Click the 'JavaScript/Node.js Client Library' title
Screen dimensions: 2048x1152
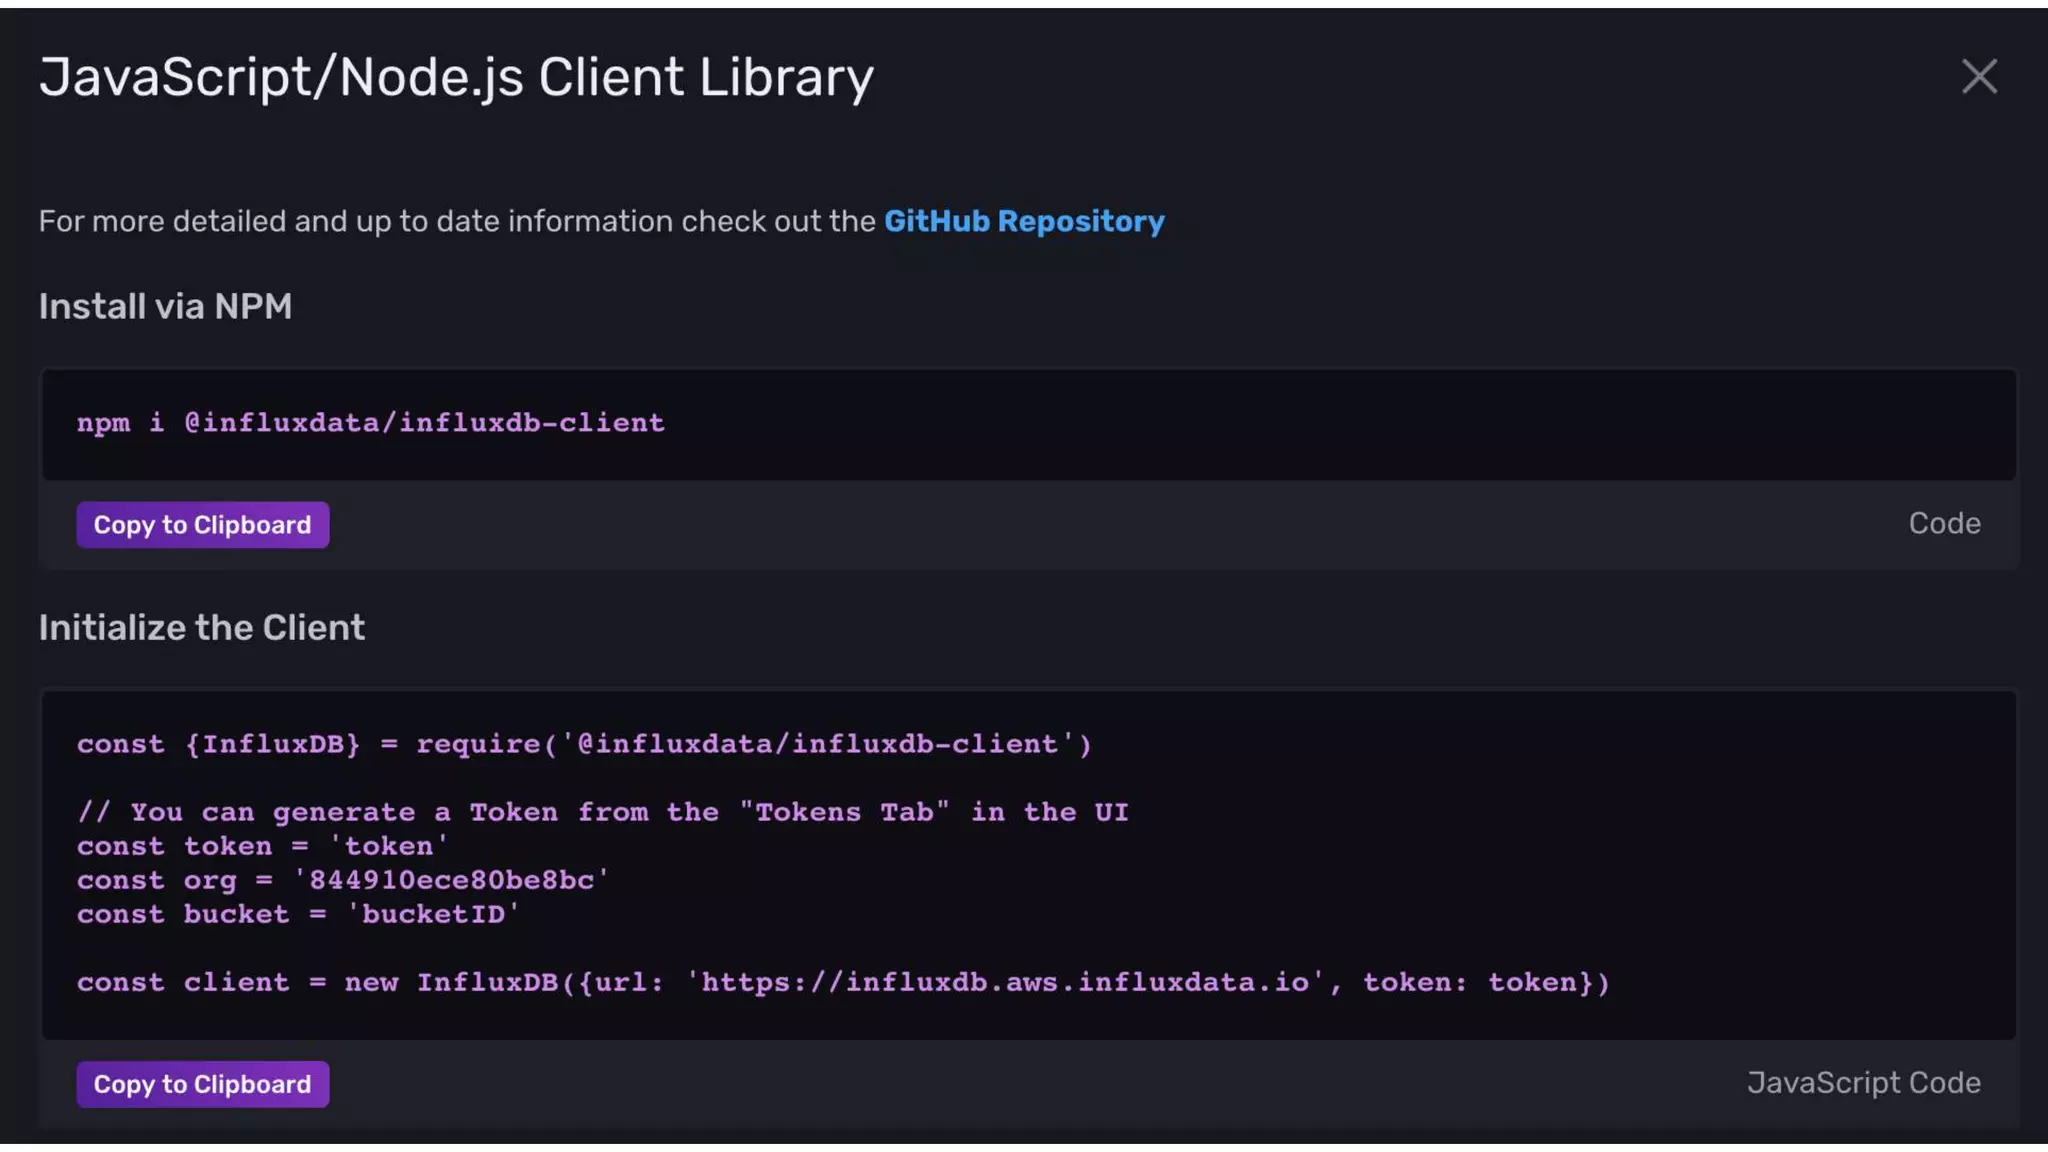456,77
